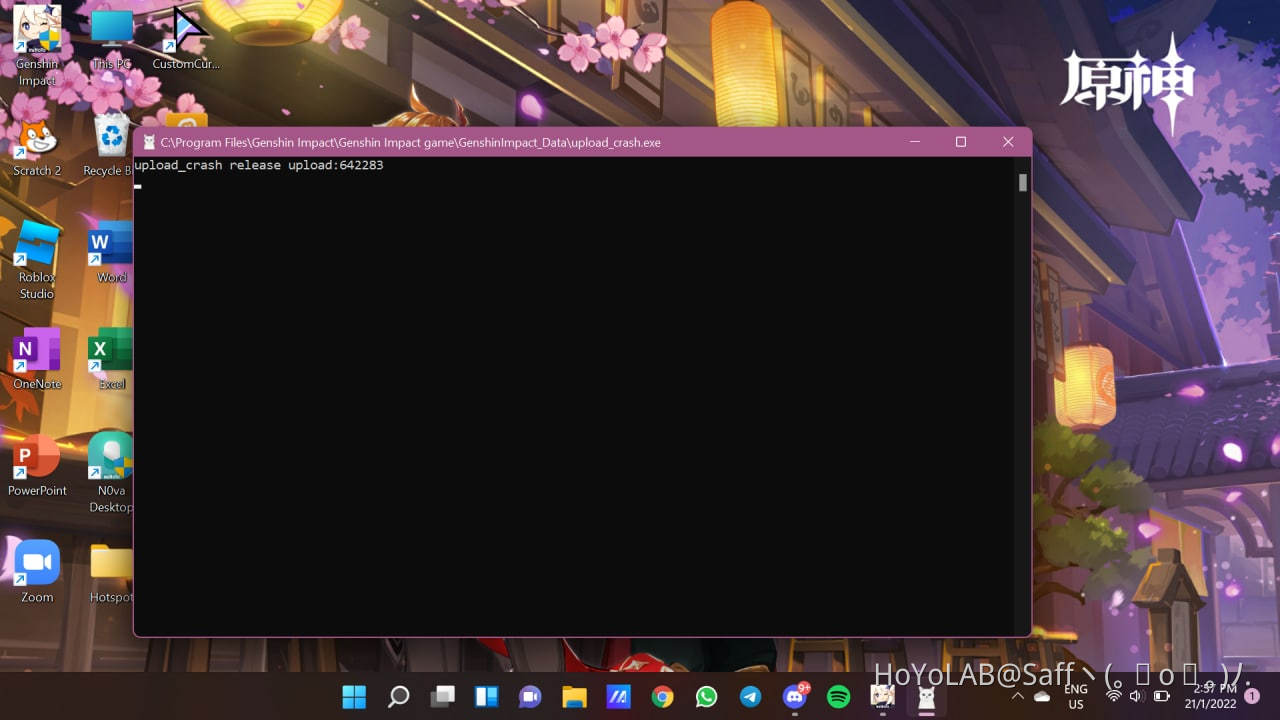Screen dimensions: 1280x720
Task: Open the Zoom desktop shortcut
Action: tap(37, 565)
